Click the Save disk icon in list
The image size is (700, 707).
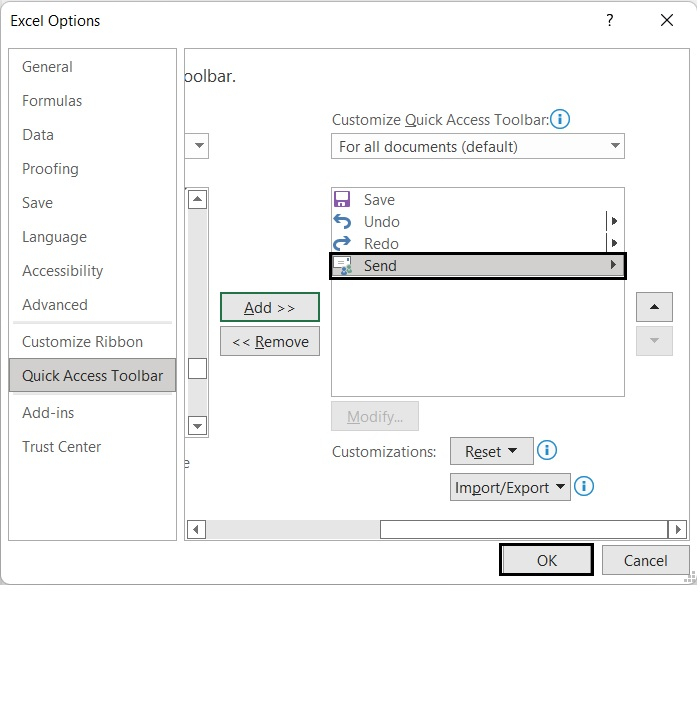(342, 200)
